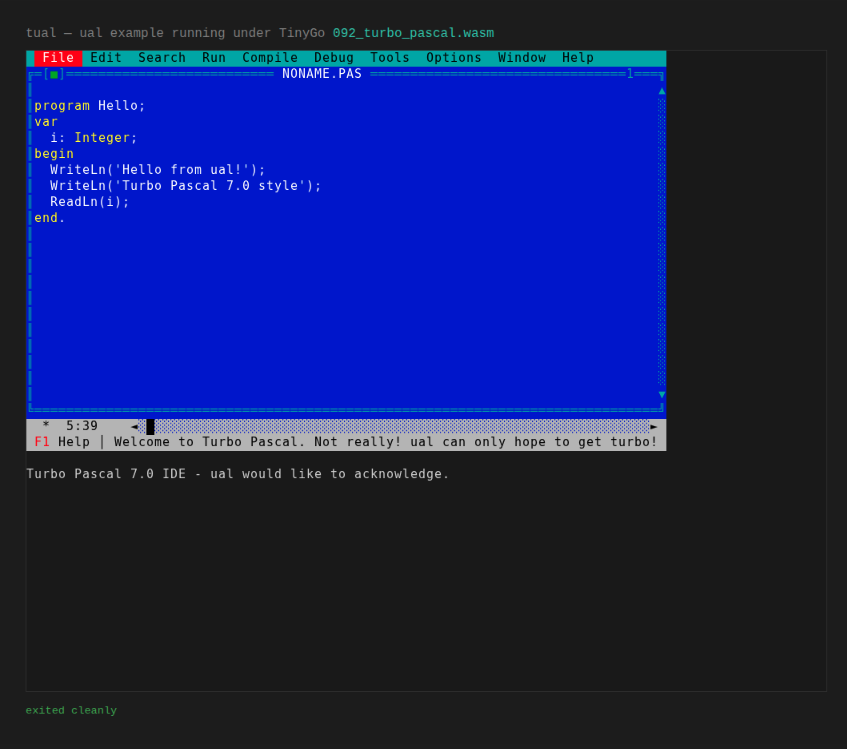Image resolution: width=847 pixels, height=749 pixels.
Task: Click the horizontal scrollbar left arrow
Action: pos(134,426)
